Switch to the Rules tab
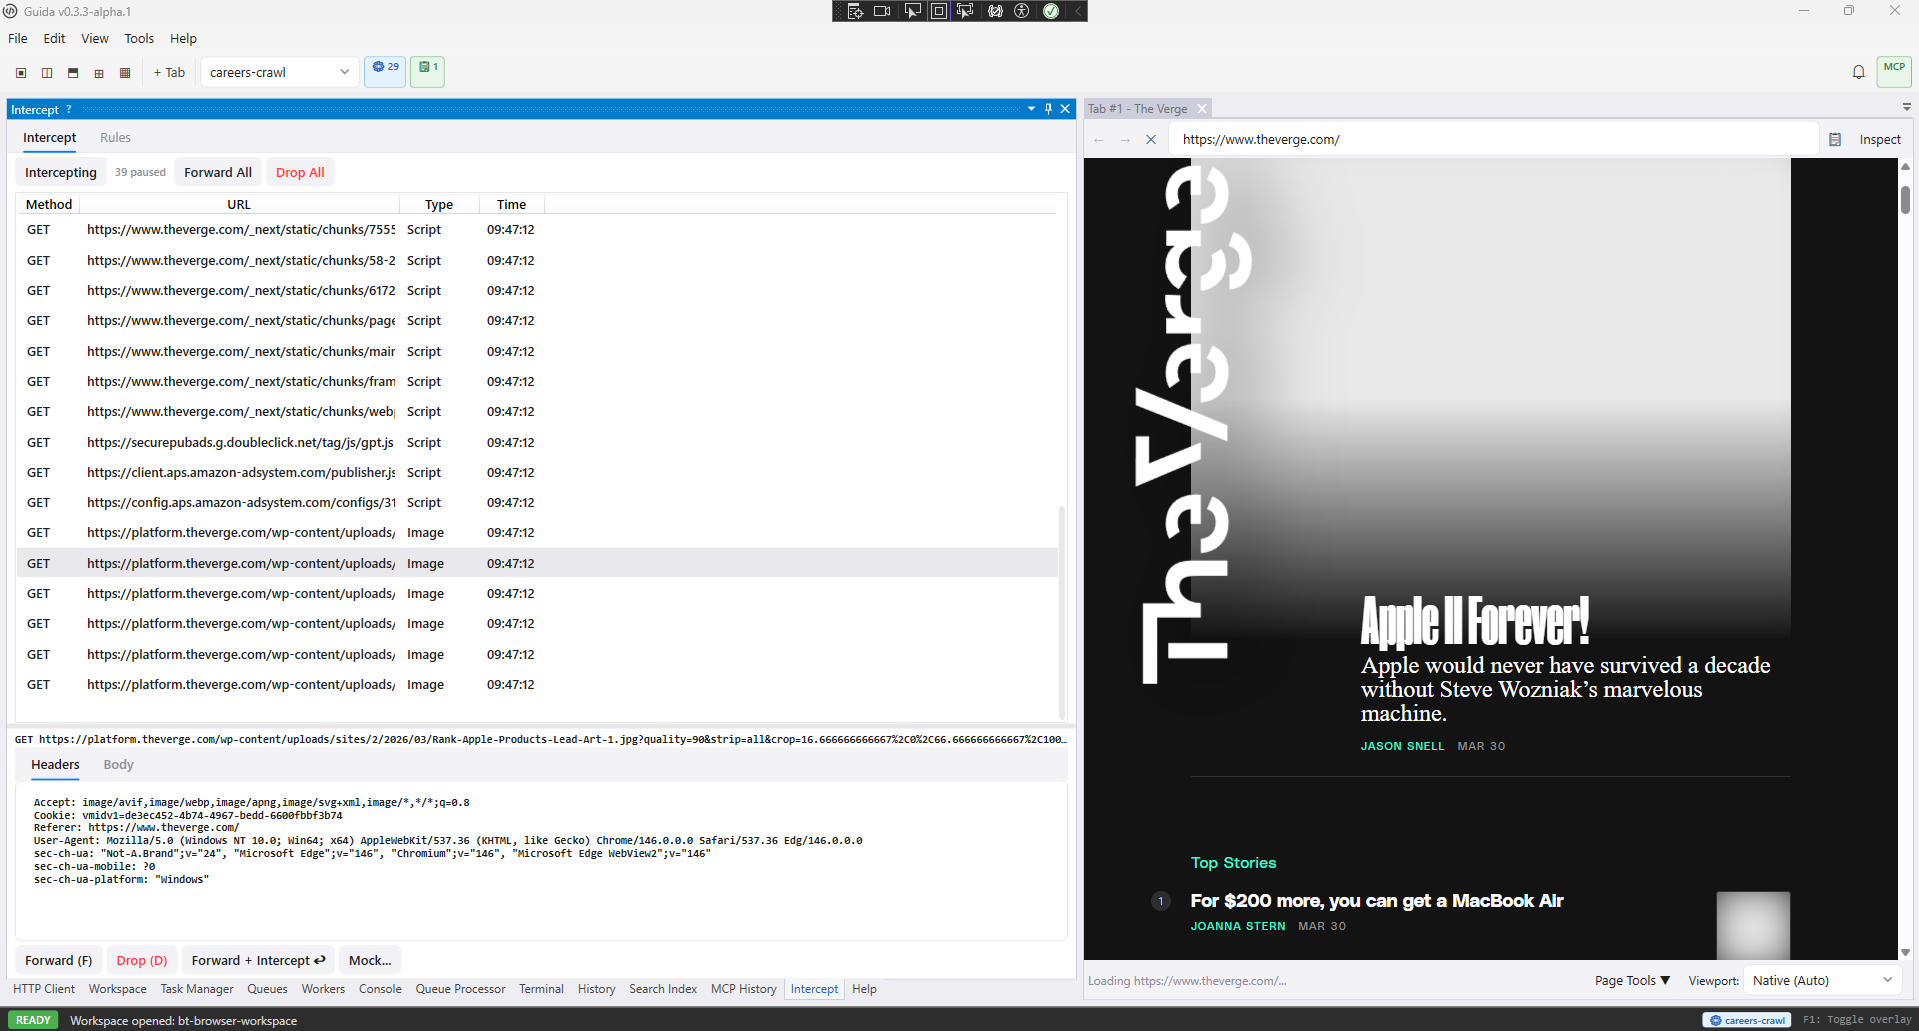This screenshot has height=1031, width=1919. [115, 138]
